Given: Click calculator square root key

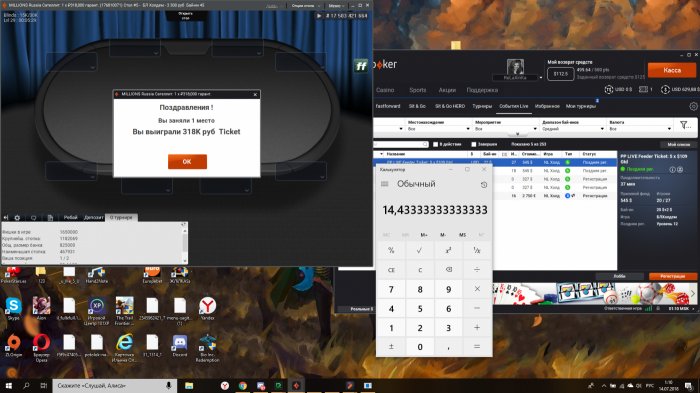Looking at the screenshot, I should tap(419, 251).
